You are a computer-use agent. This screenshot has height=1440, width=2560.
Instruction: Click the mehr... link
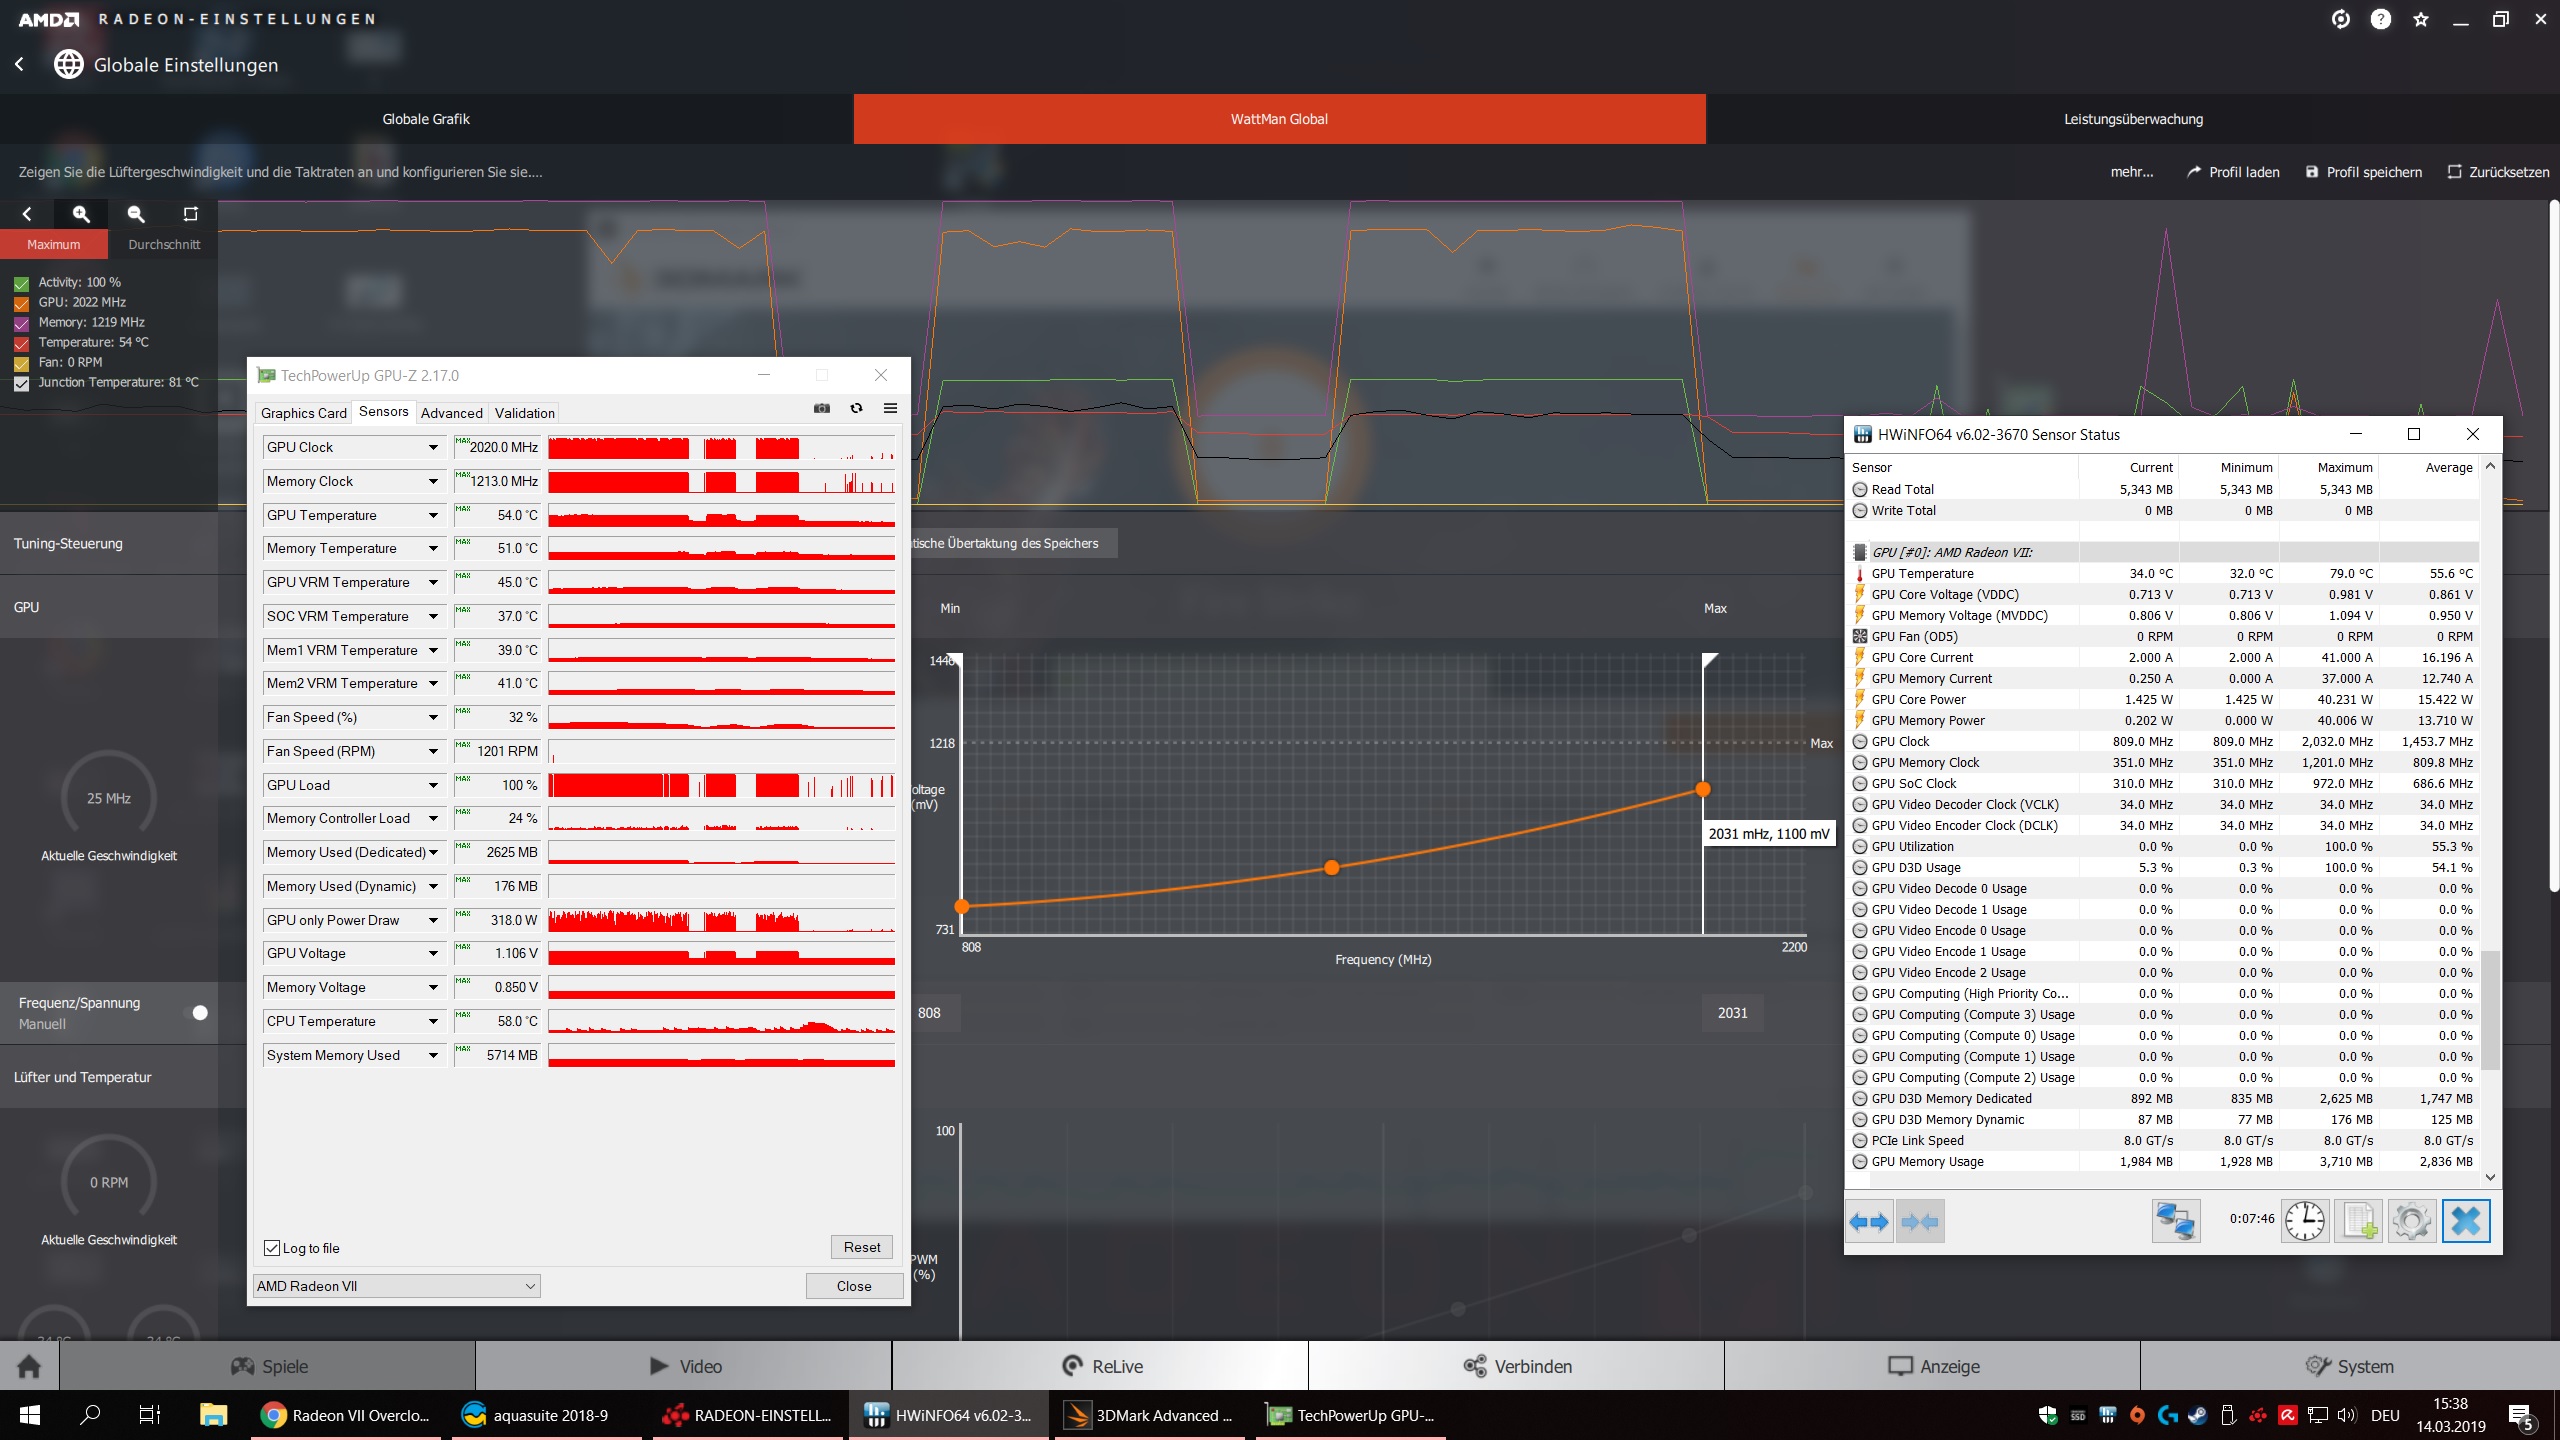pos(2132,172)
